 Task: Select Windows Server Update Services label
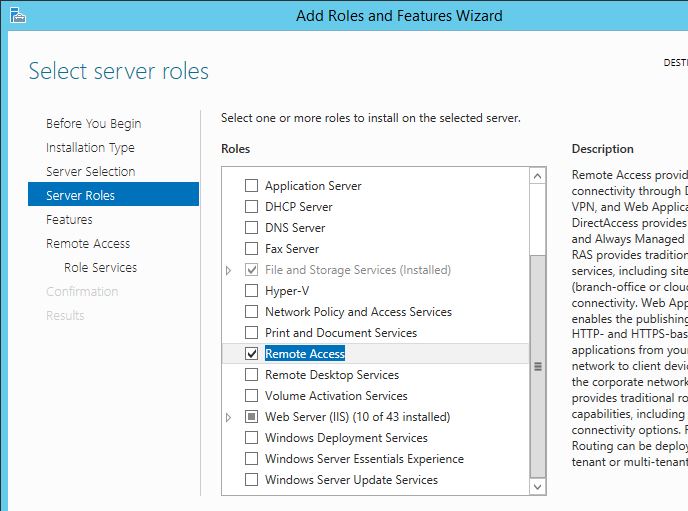click(351, 480)
